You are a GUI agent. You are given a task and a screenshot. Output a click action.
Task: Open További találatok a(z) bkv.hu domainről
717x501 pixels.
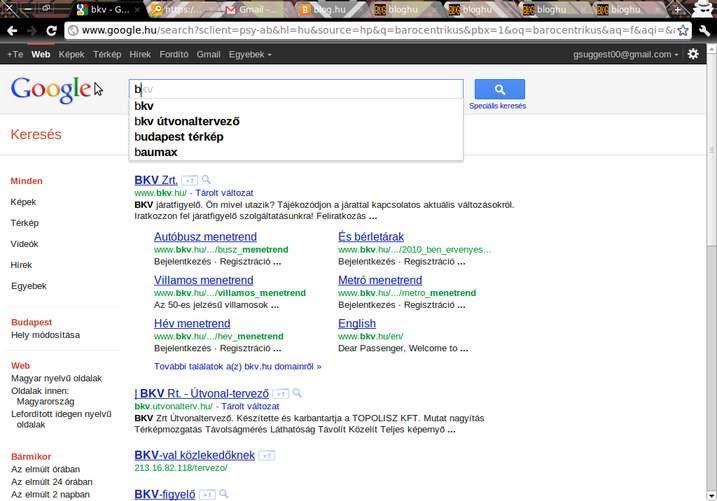(238, 367)
